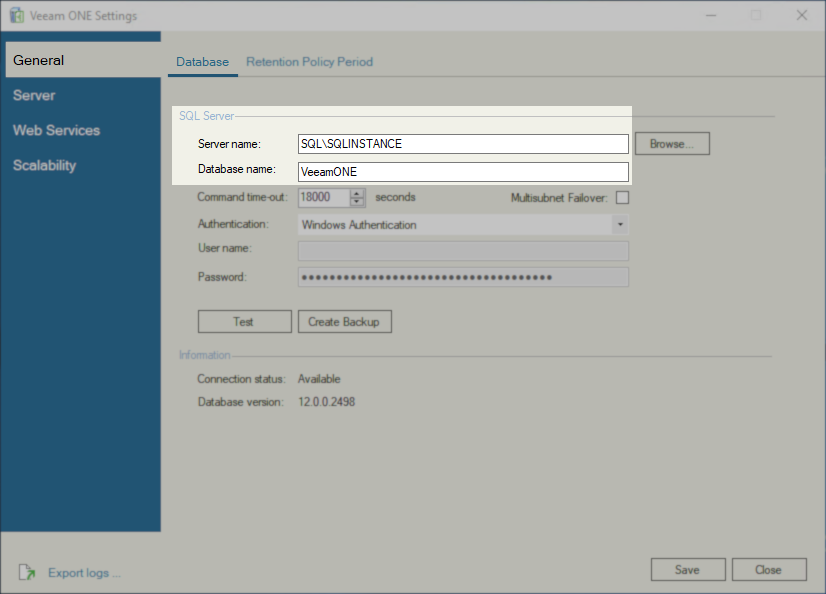The width and height of the screenshot is (826, 594).
Task: Click the database version 12.0.0.2498
Action: click(327, 402)
